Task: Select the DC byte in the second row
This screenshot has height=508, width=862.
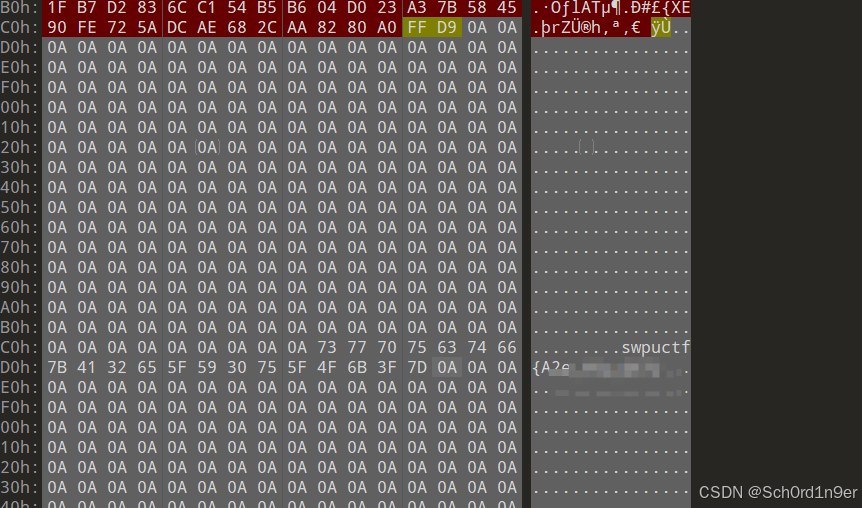Action: click(177, 27)
